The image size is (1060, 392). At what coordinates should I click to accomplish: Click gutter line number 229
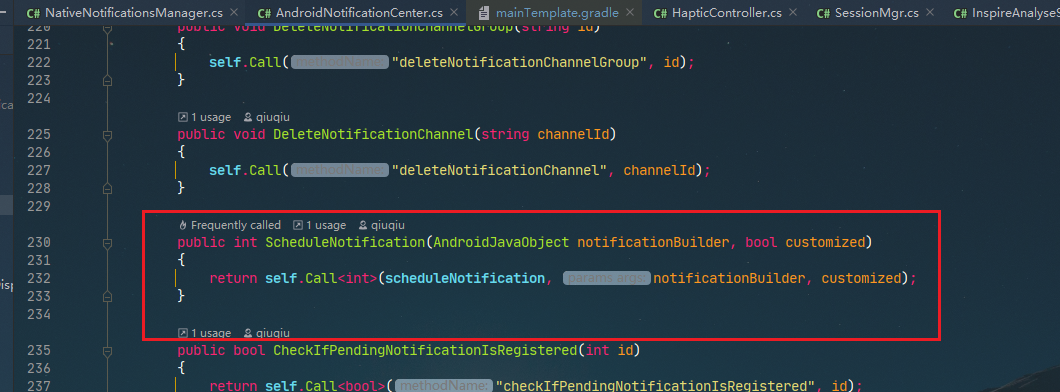point(39,206)
